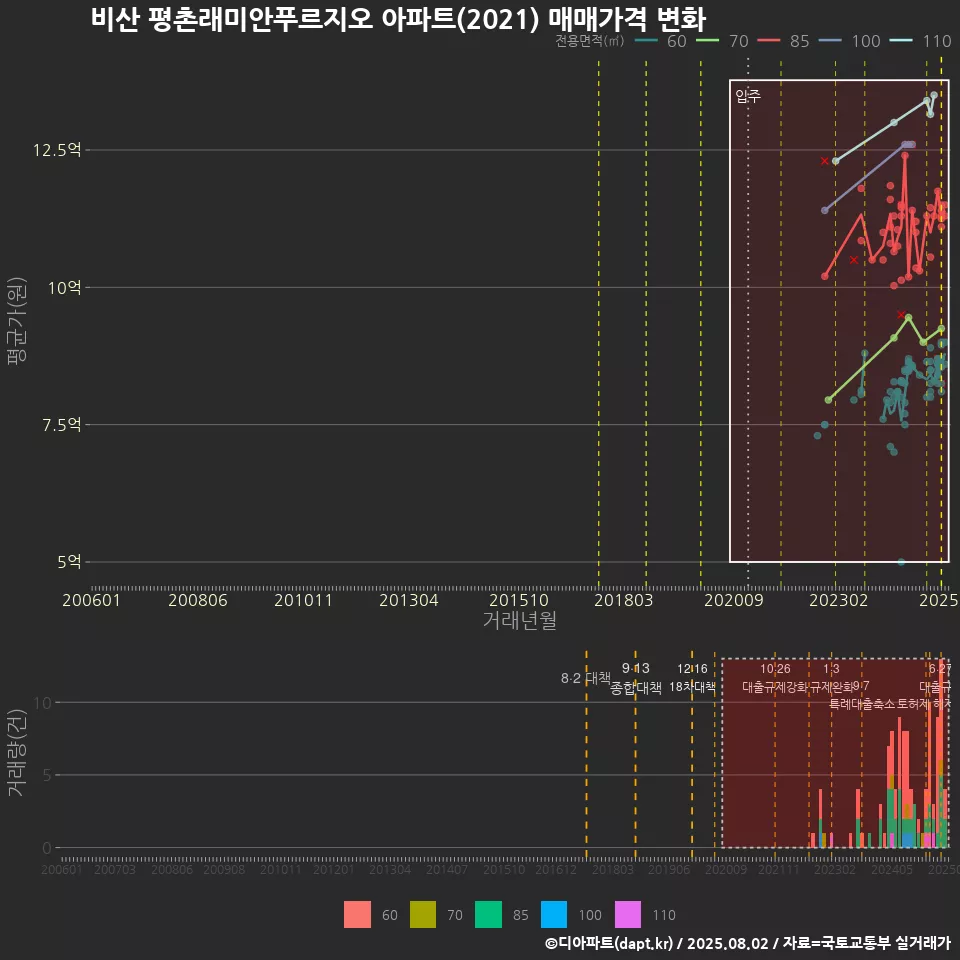Click the 0 volume axis label

(x=47, y=848)
